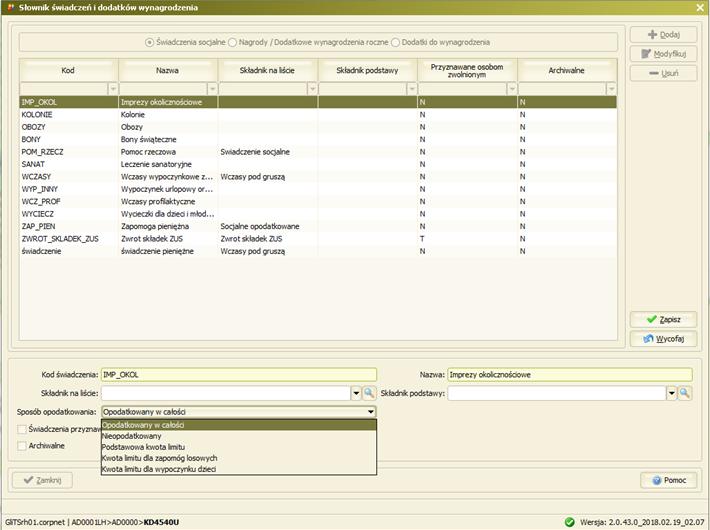The height and width of the screenshot is (530, 710).
Task: Toggle the Świadczenia przyznawane checkbox
Action: click(x=22, y=429)
